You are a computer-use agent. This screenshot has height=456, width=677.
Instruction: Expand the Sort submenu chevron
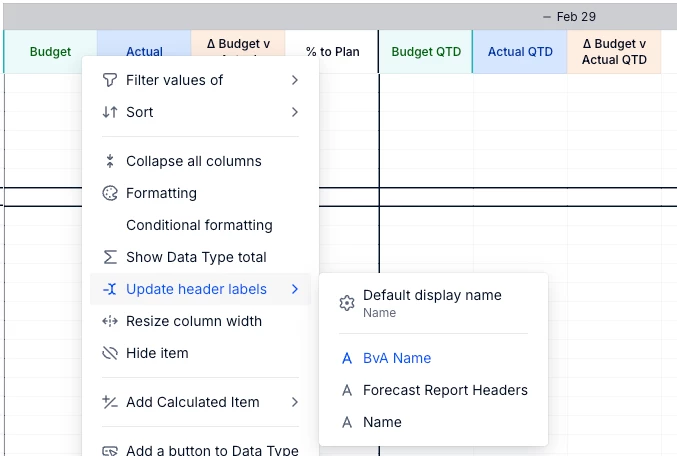coord(295,112)
